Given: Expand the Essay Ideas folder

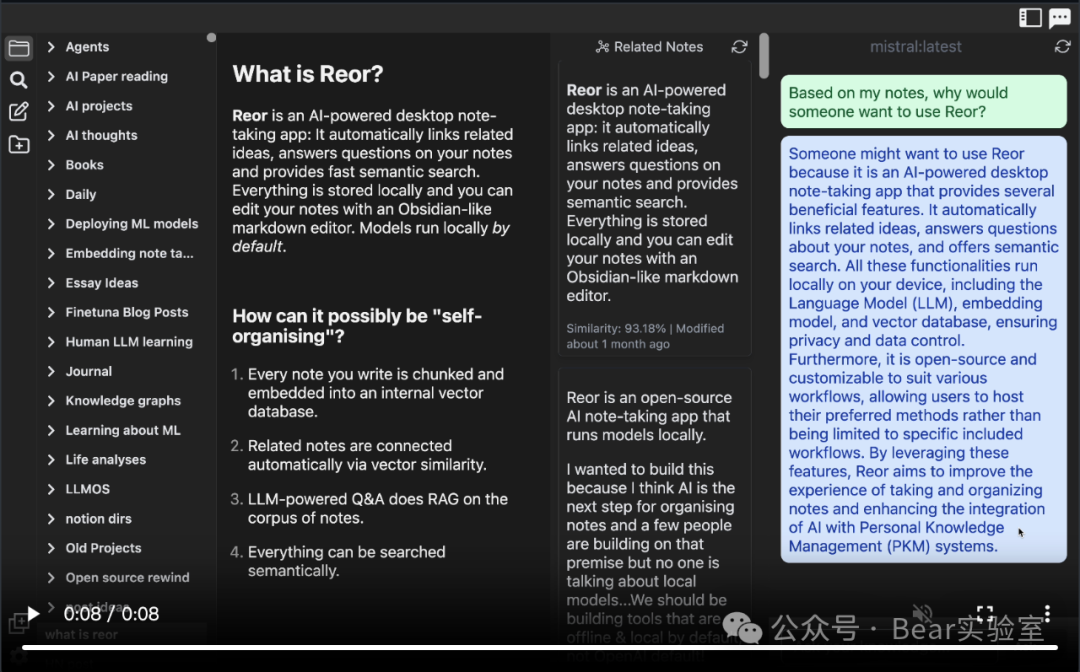Looking at the screenshot, I should (x=51, y=283).
